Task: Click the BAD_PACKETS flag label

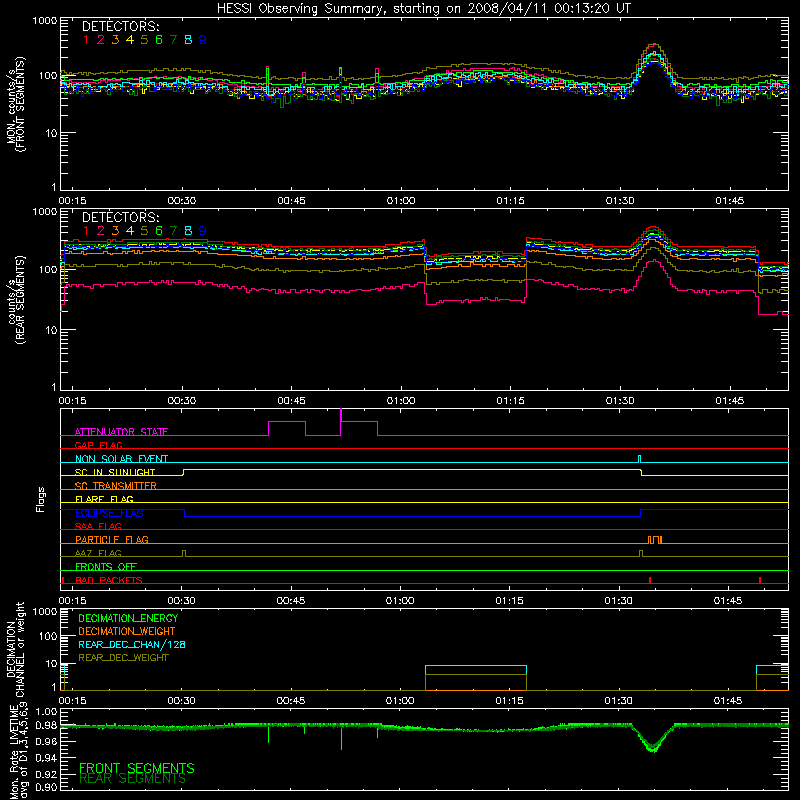Action: coord(109,580)
